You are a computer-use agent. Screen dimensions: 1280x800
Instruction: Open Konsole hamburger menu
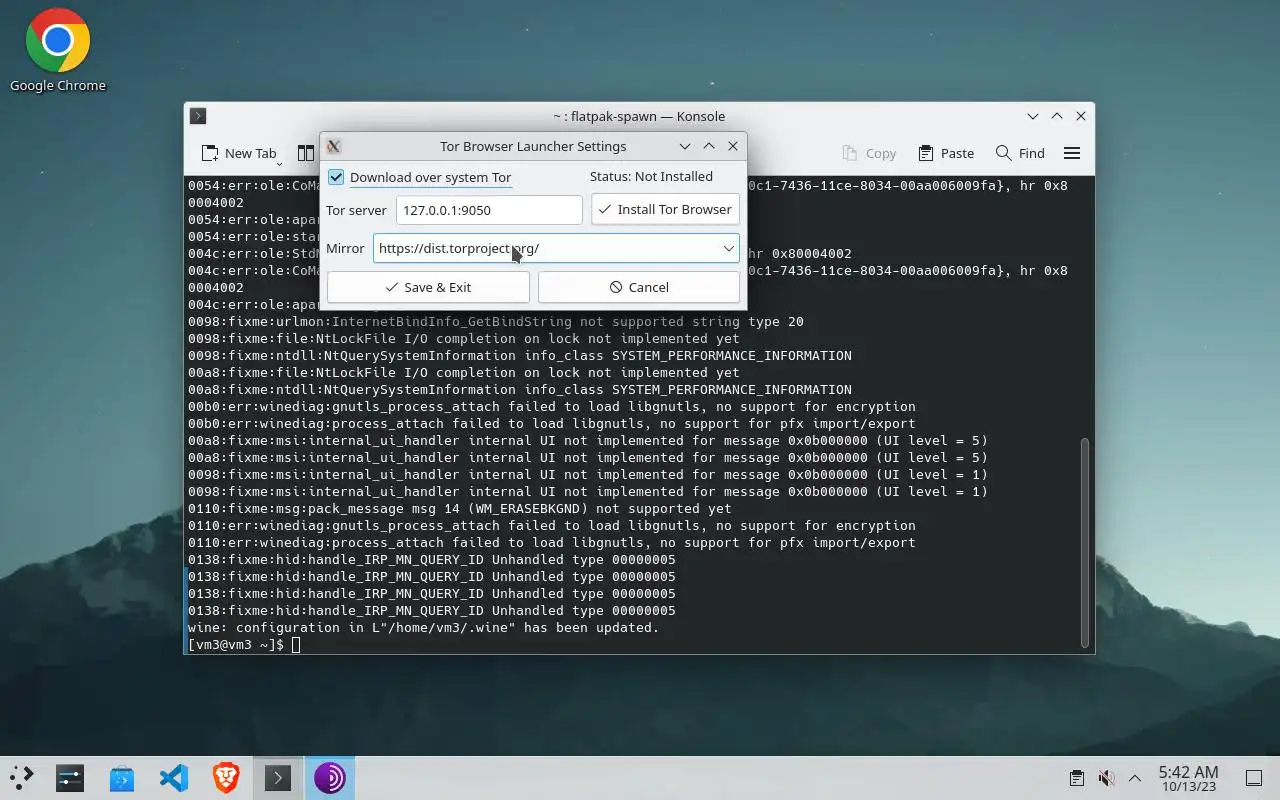point(1072,153)
